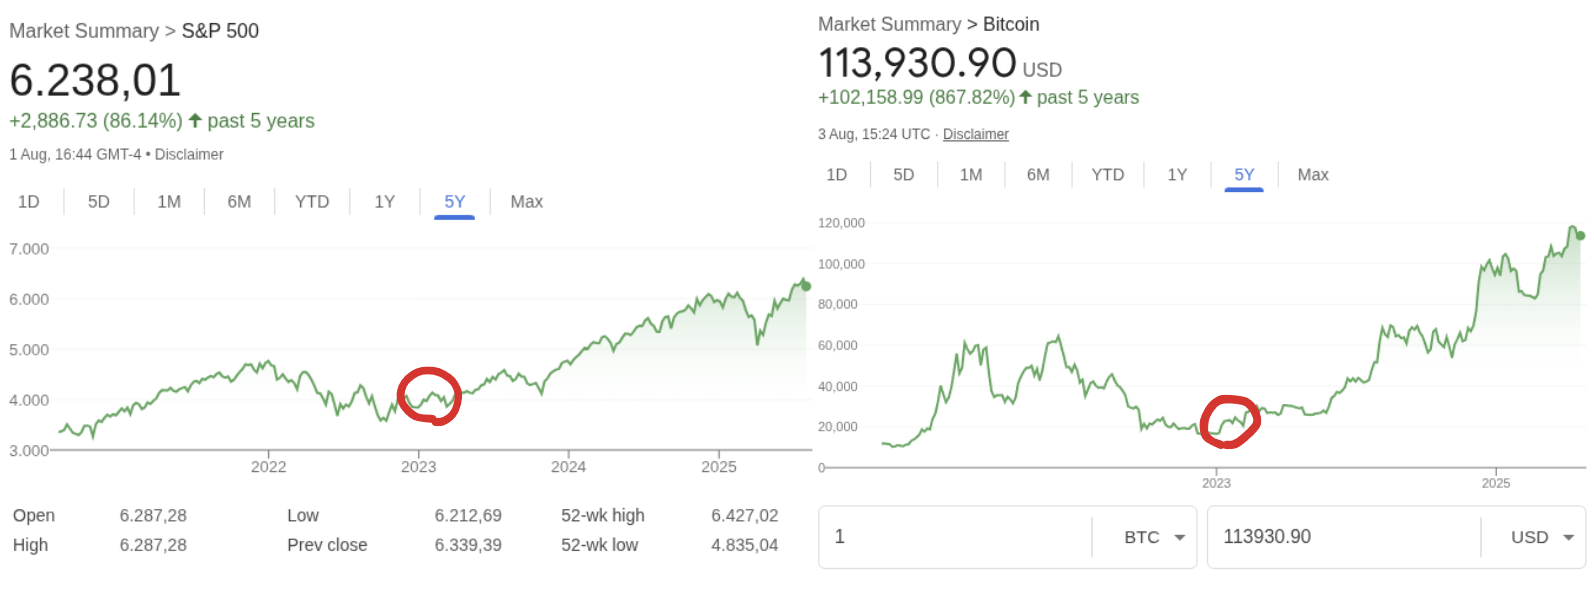This screenshot has height=591, width=1594.
Task: Open the Bitcoin page from its breadcrumb title
Action: click(1012, 24)
